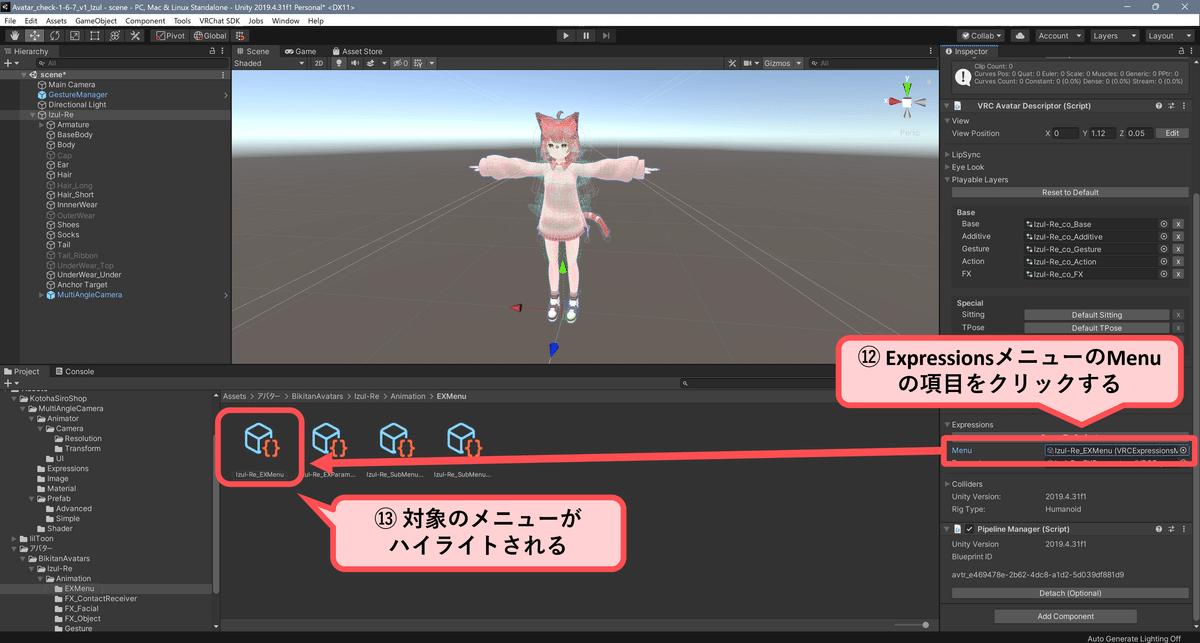Toggle Pipeline Manager enabled checkbox

pos(969,528)
